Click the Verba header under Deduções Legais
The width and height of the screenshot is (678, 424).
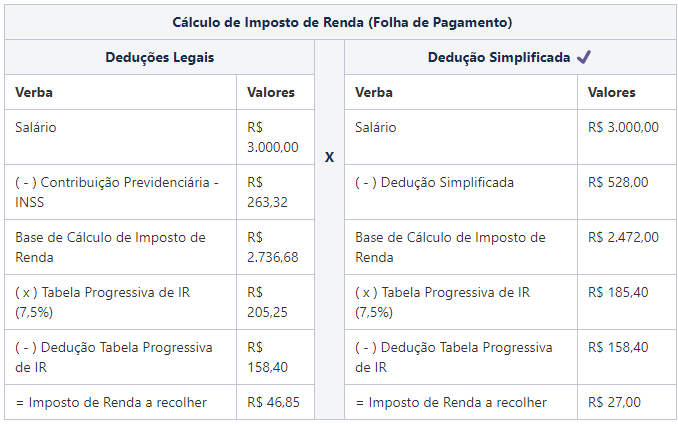(x=34, y=93)
